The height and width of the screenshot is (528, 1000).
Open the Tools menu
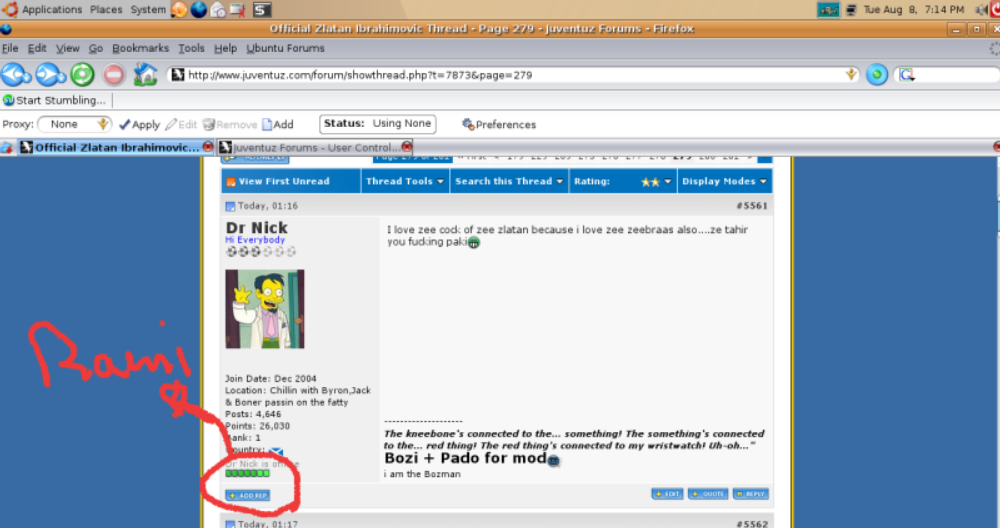point(191,48)
